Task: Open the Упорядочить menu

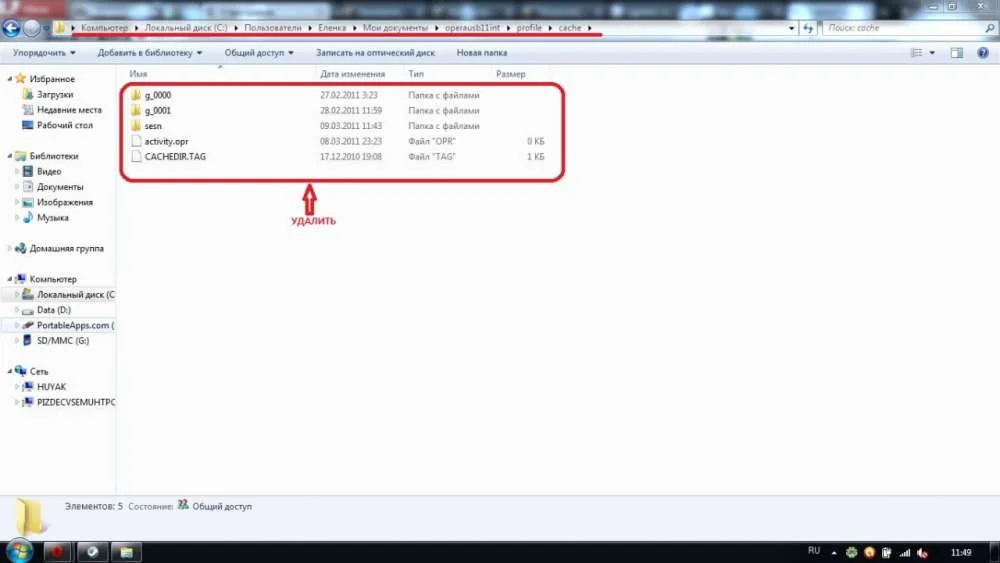Action: pos(44,53)
